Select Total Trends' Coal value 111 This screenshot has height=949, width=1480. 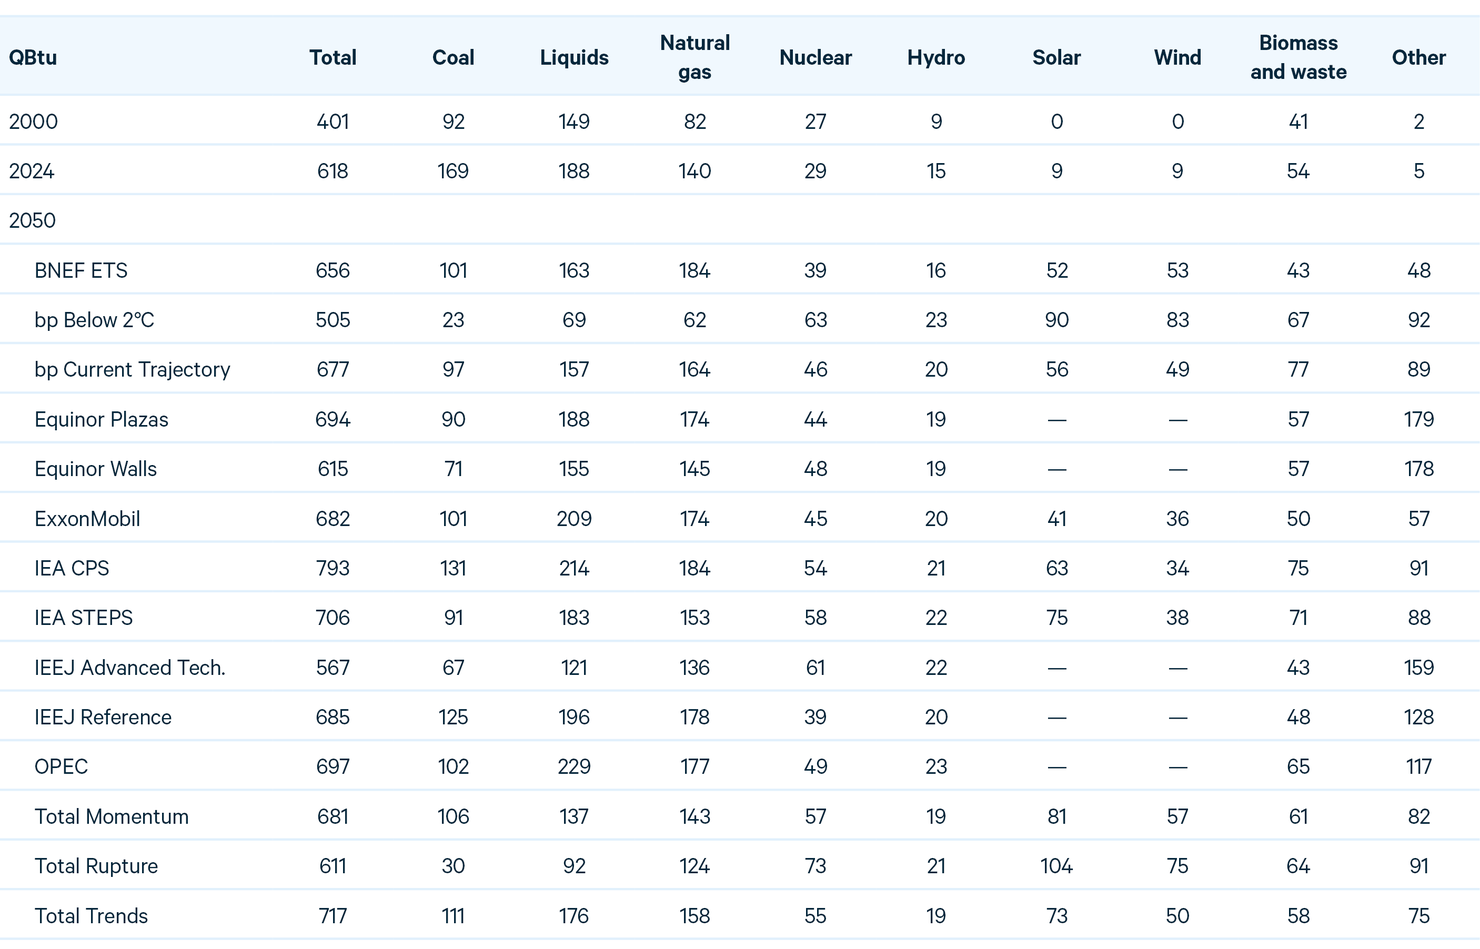(453, 915)
